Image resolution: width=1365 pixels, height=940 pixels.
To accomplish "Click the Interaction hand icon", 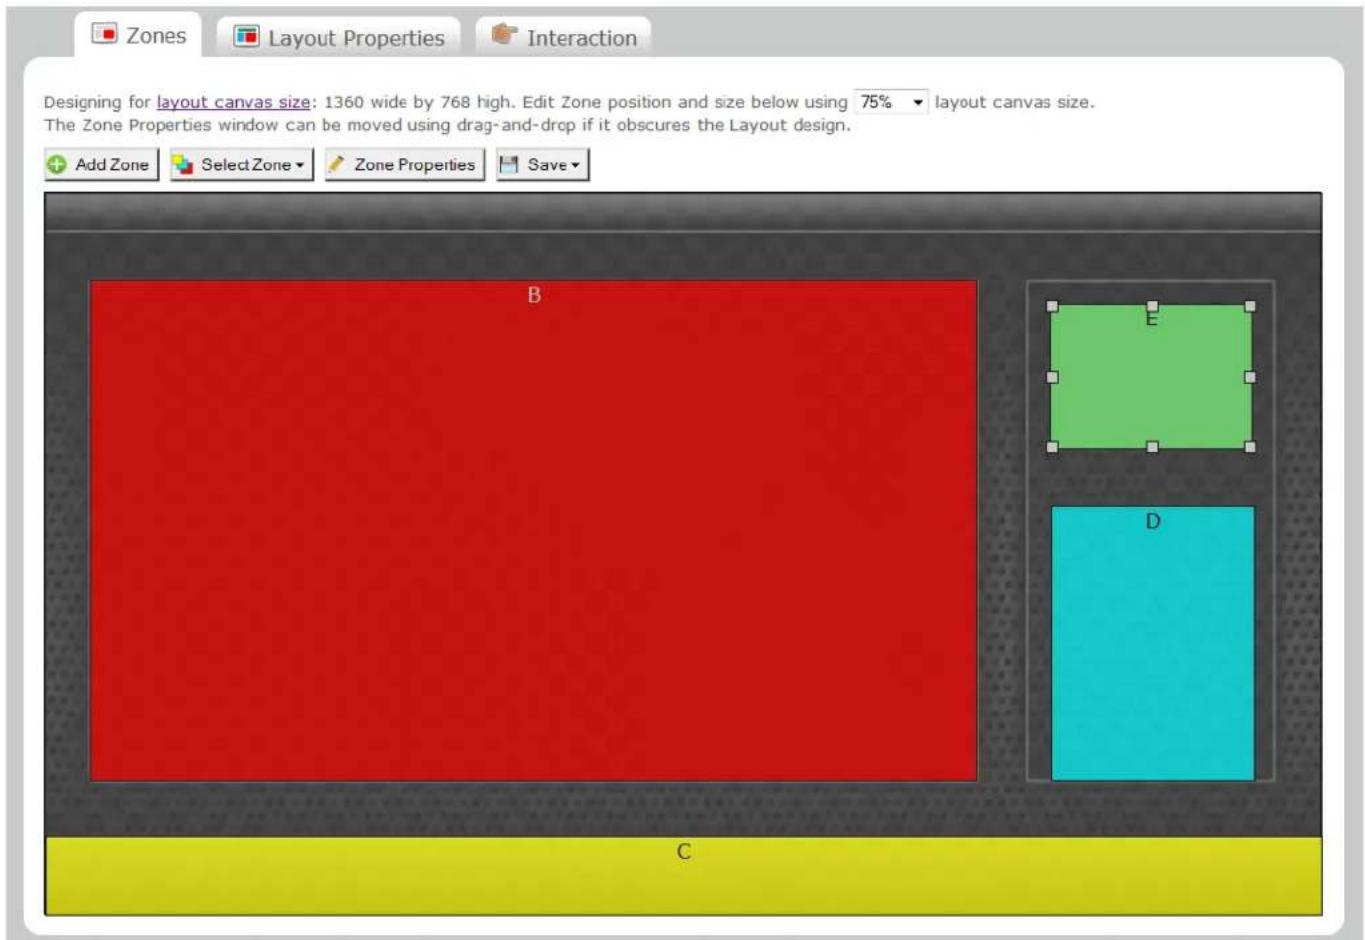I will [505, 35].
